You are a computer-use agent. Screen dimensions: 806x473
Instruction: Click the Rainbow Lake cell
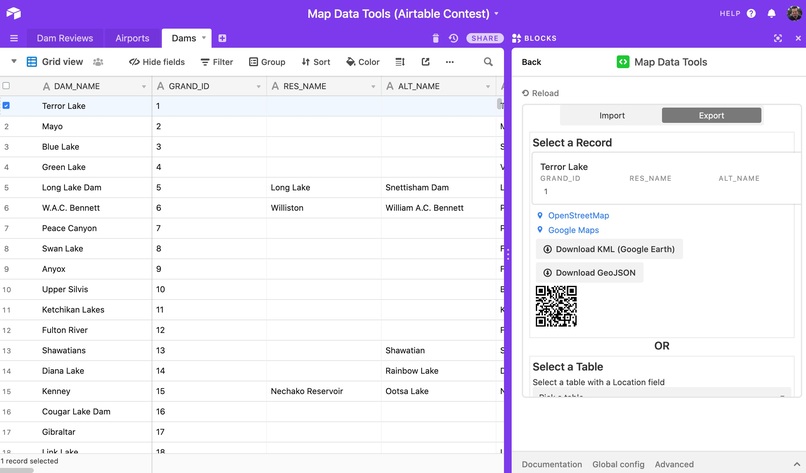point(412,371)
